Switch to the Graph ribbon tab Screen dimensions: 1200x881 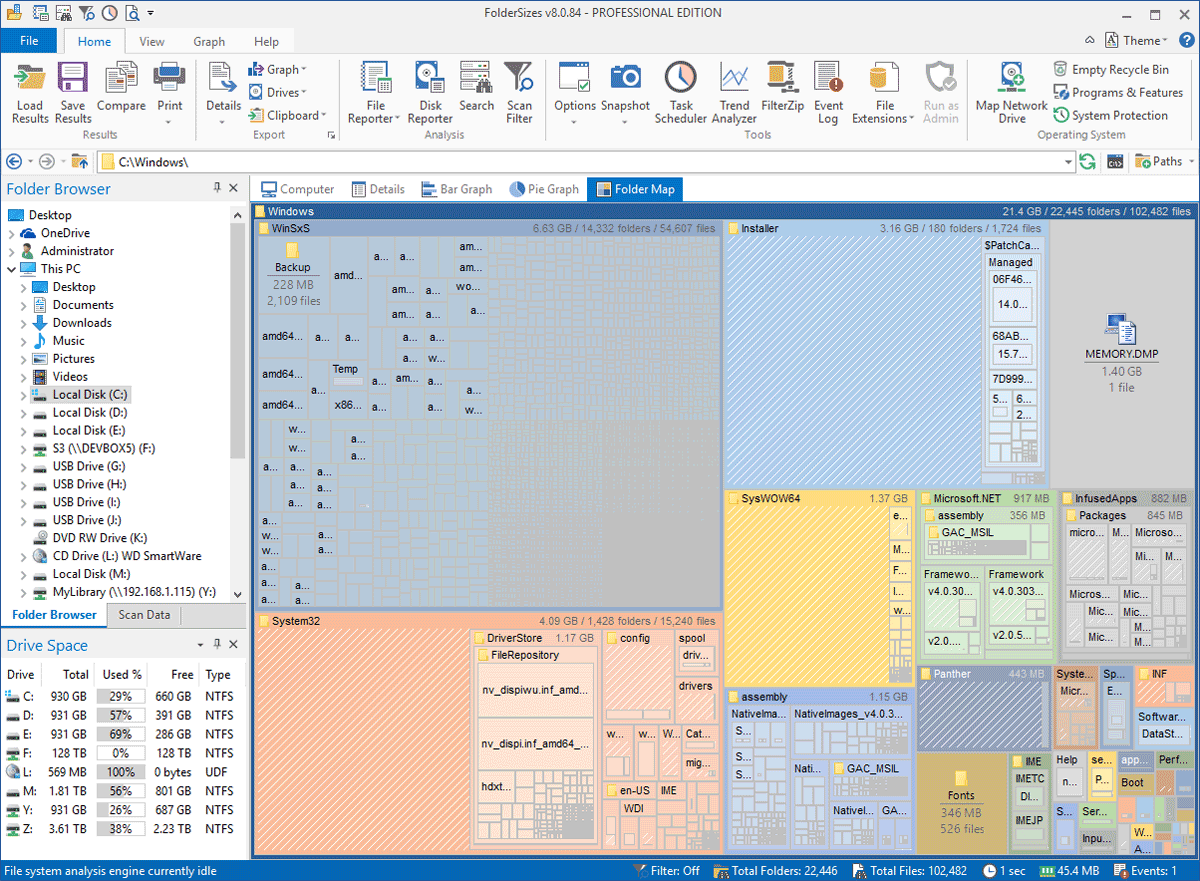coord(209,42)
